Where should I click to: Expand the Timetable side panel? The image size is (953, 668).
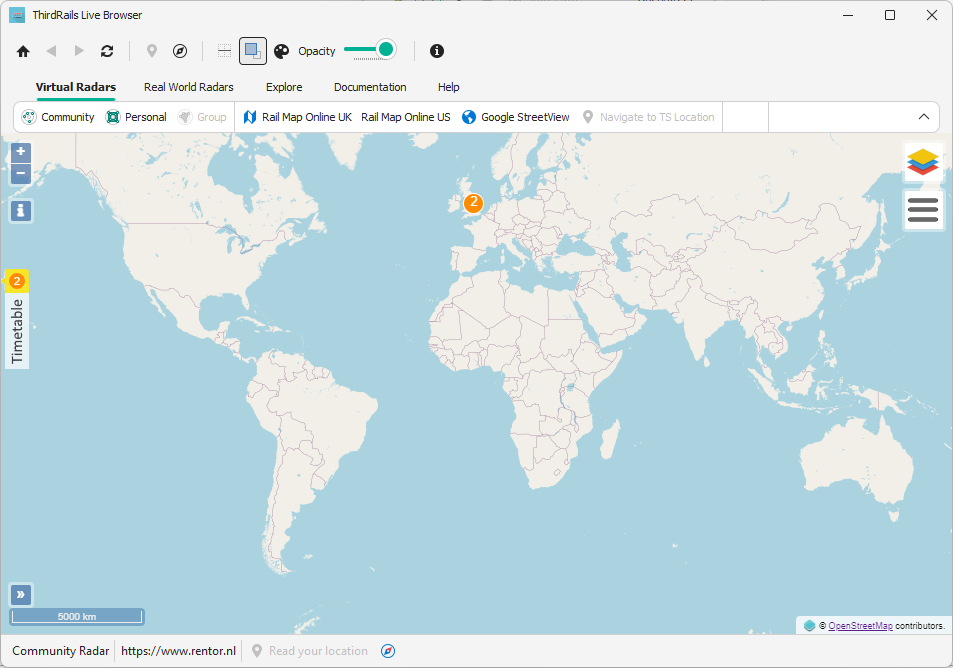pos(17,331)
